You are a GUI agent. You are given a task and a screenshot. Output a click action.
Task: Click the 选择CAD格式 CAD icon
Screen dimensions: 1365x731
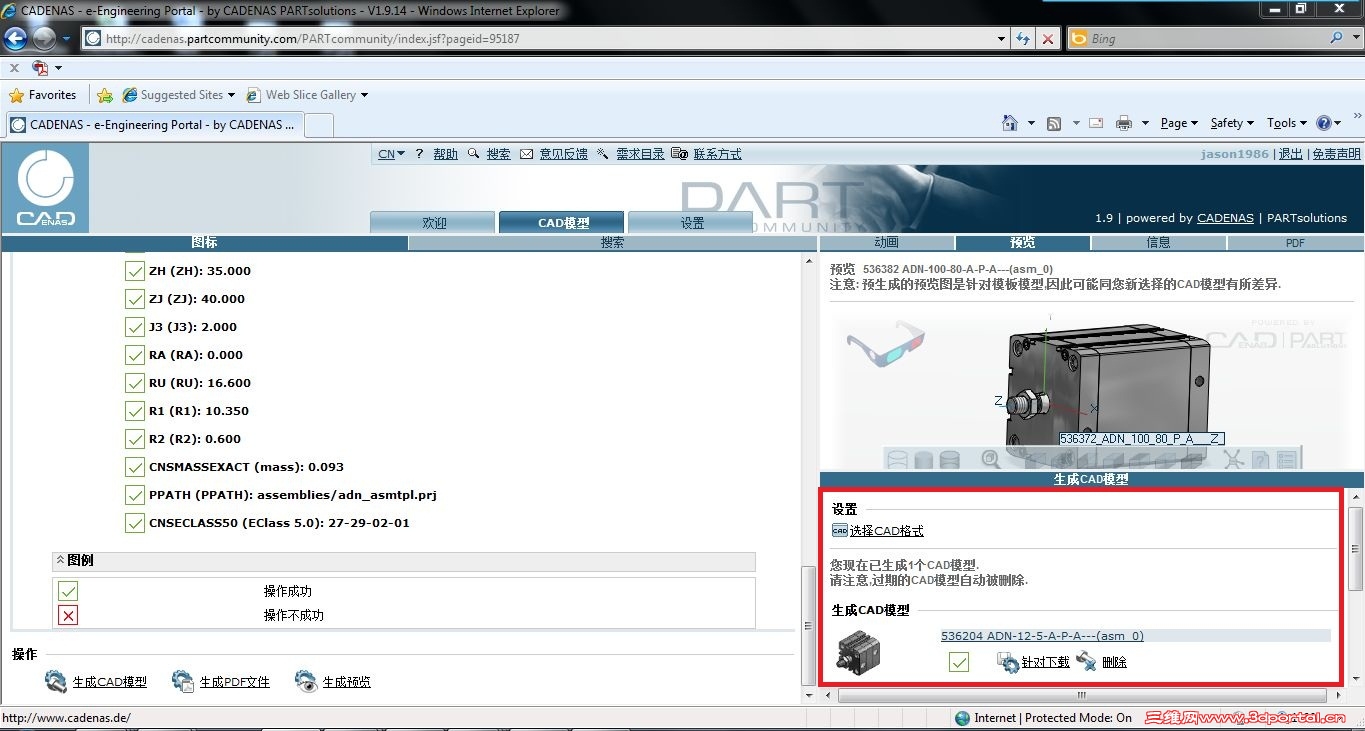tap(840, 531)
